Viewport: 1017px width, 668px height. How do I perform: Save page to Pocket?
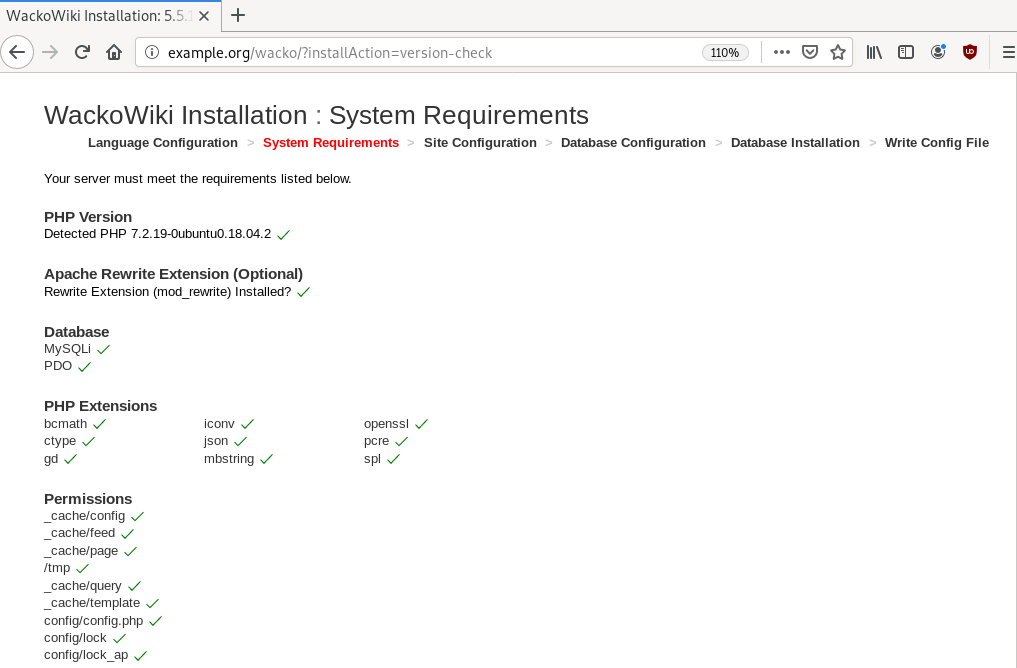point(811,52)
